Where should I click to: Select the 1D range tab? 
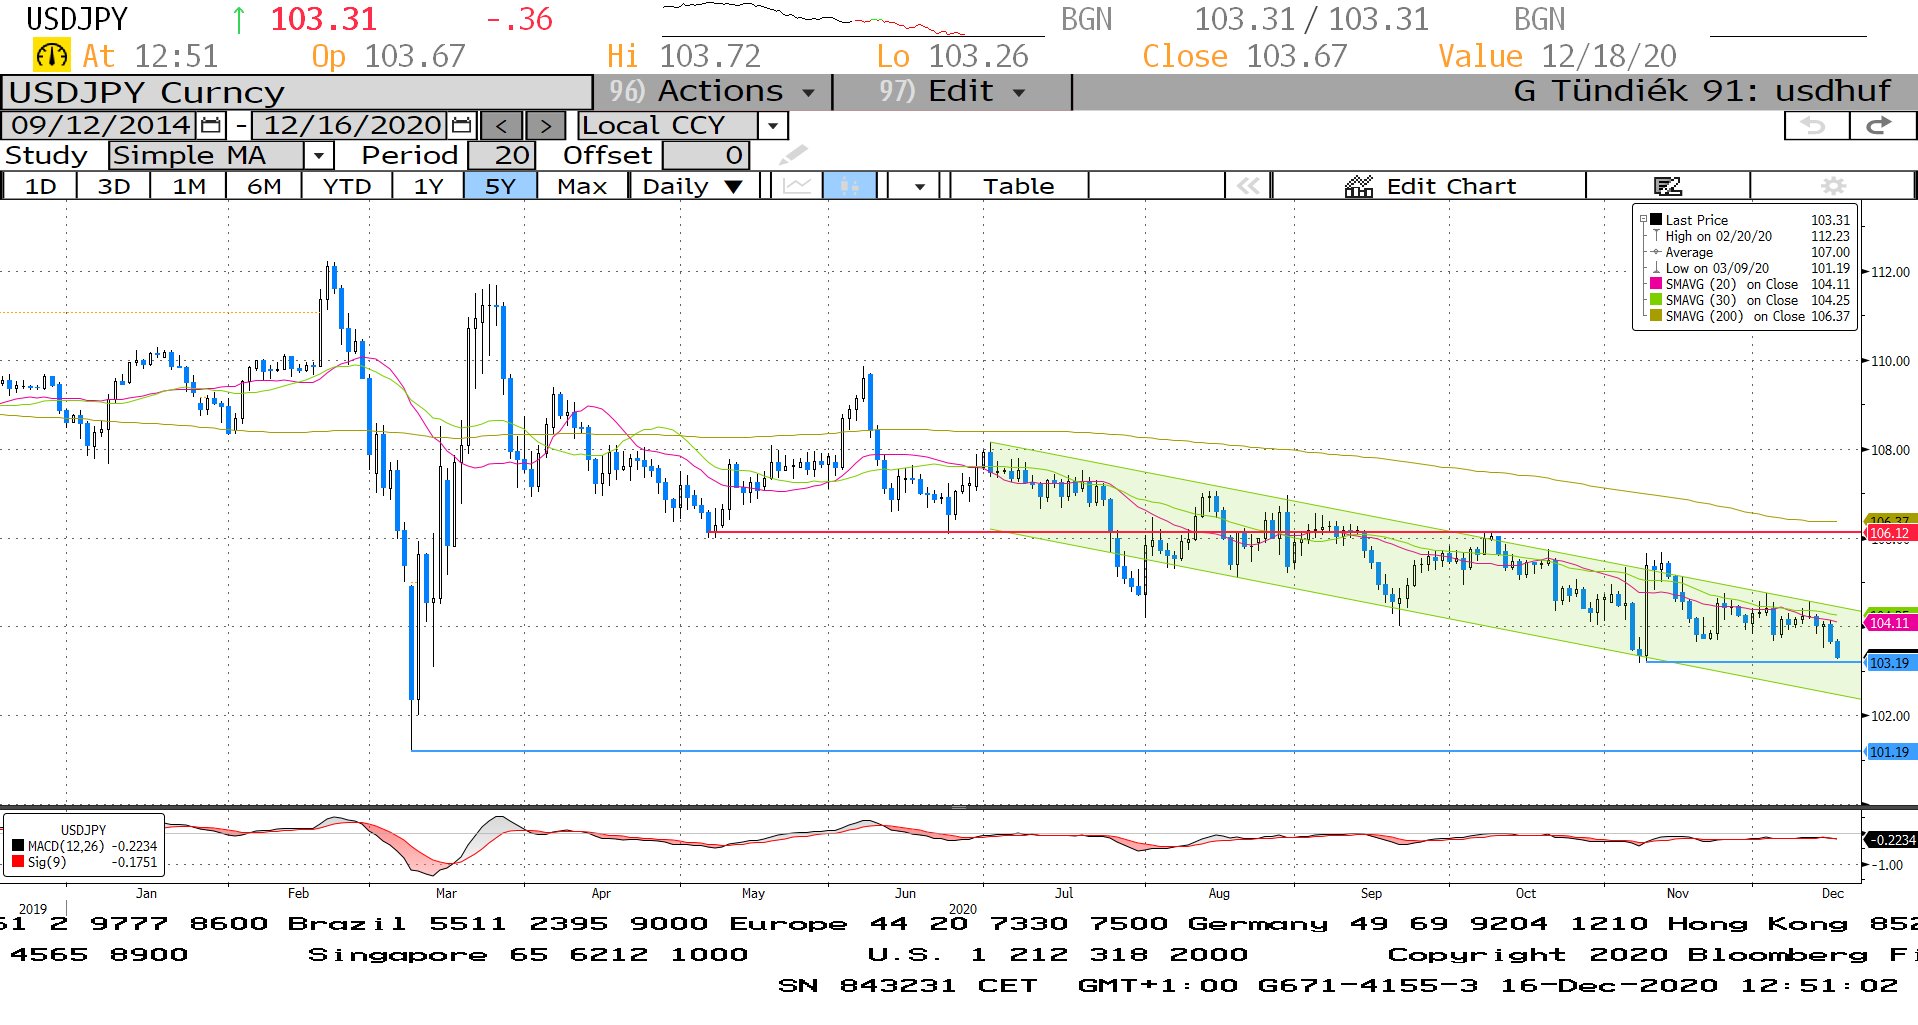pyautogui.click(x=40, y=186)
